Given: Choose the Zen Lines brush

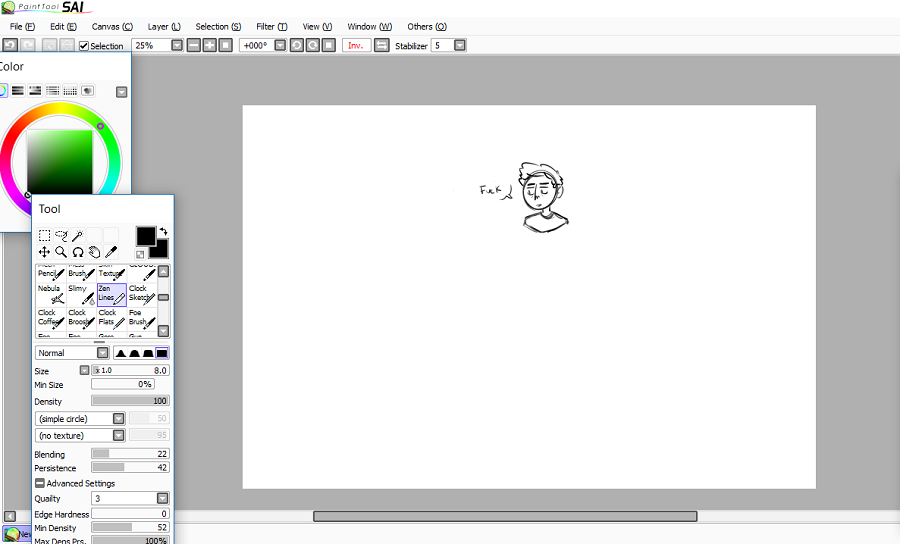Looking at the screenshot, I should 111,294.
